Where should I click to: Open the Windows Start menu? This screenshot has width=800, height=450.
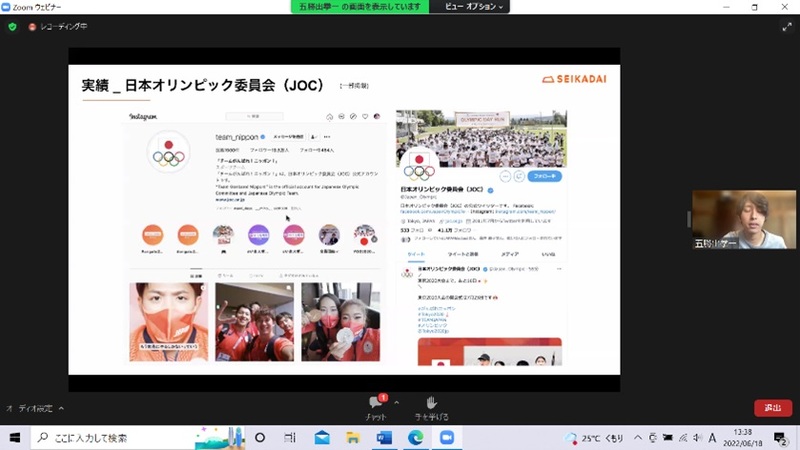click(15, 438)
